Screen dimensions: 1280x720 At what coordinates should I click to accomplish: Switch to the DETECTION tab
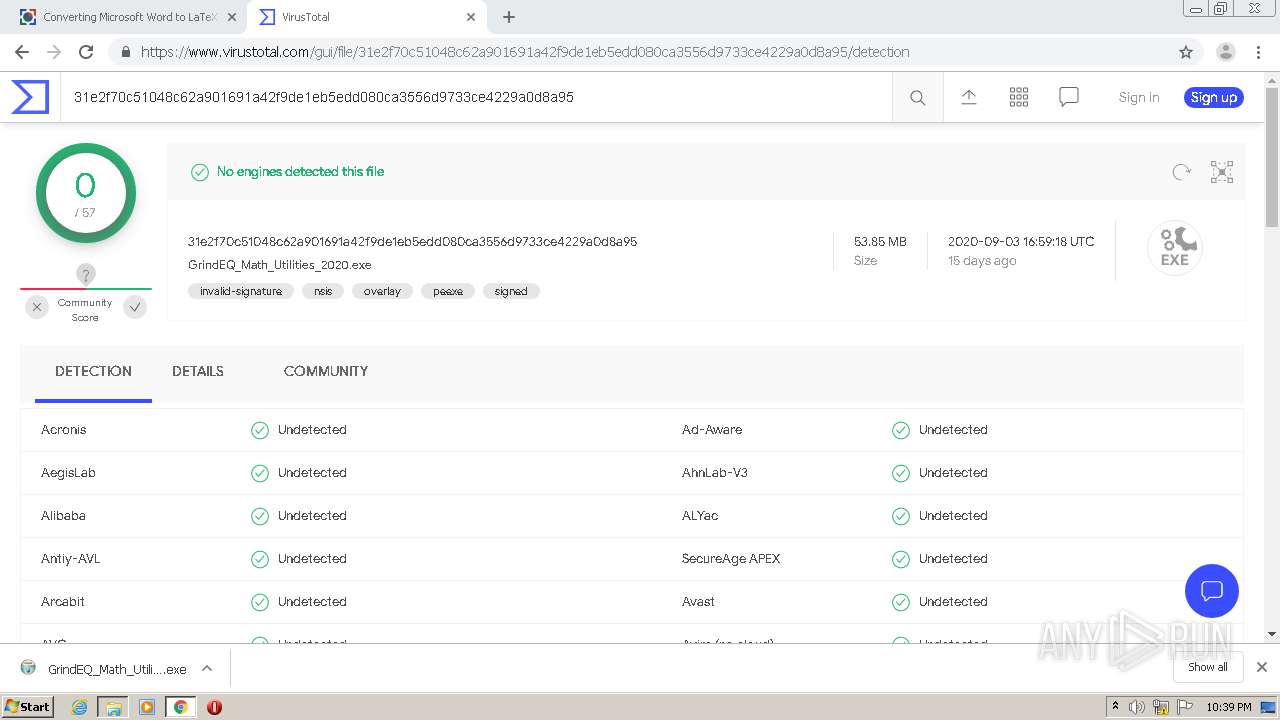[x=93, y=371]
